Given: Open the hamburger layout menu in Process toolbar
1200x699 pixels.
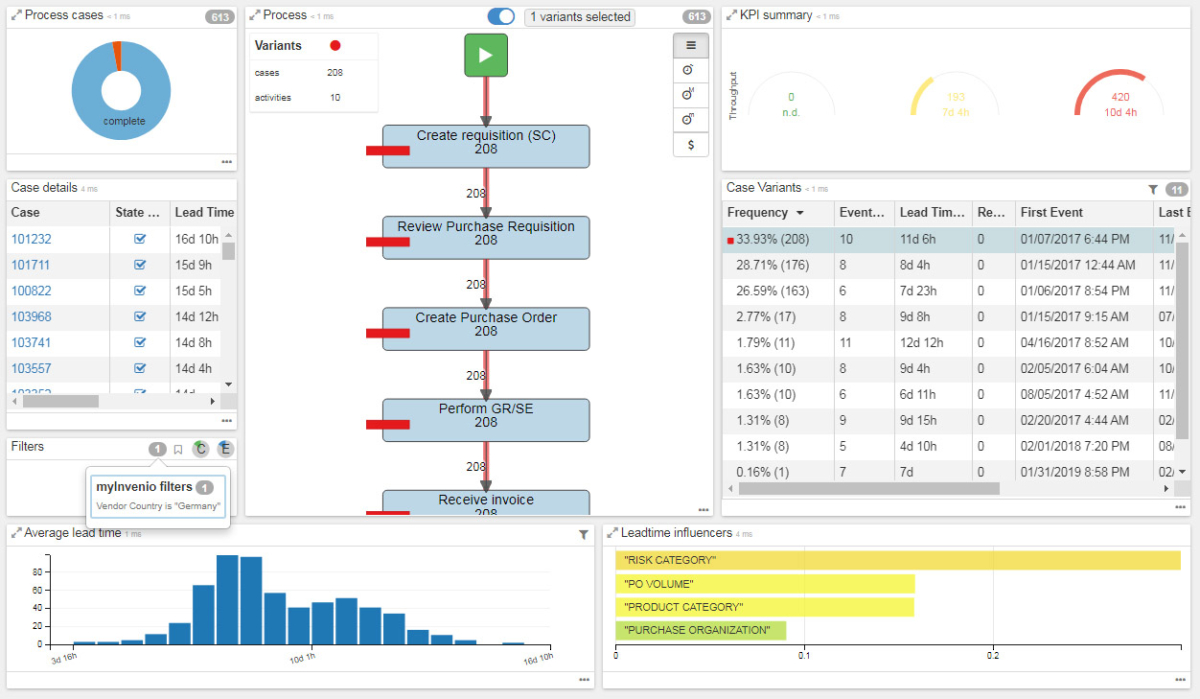Looking at the screenshot, I should [690, 45].
